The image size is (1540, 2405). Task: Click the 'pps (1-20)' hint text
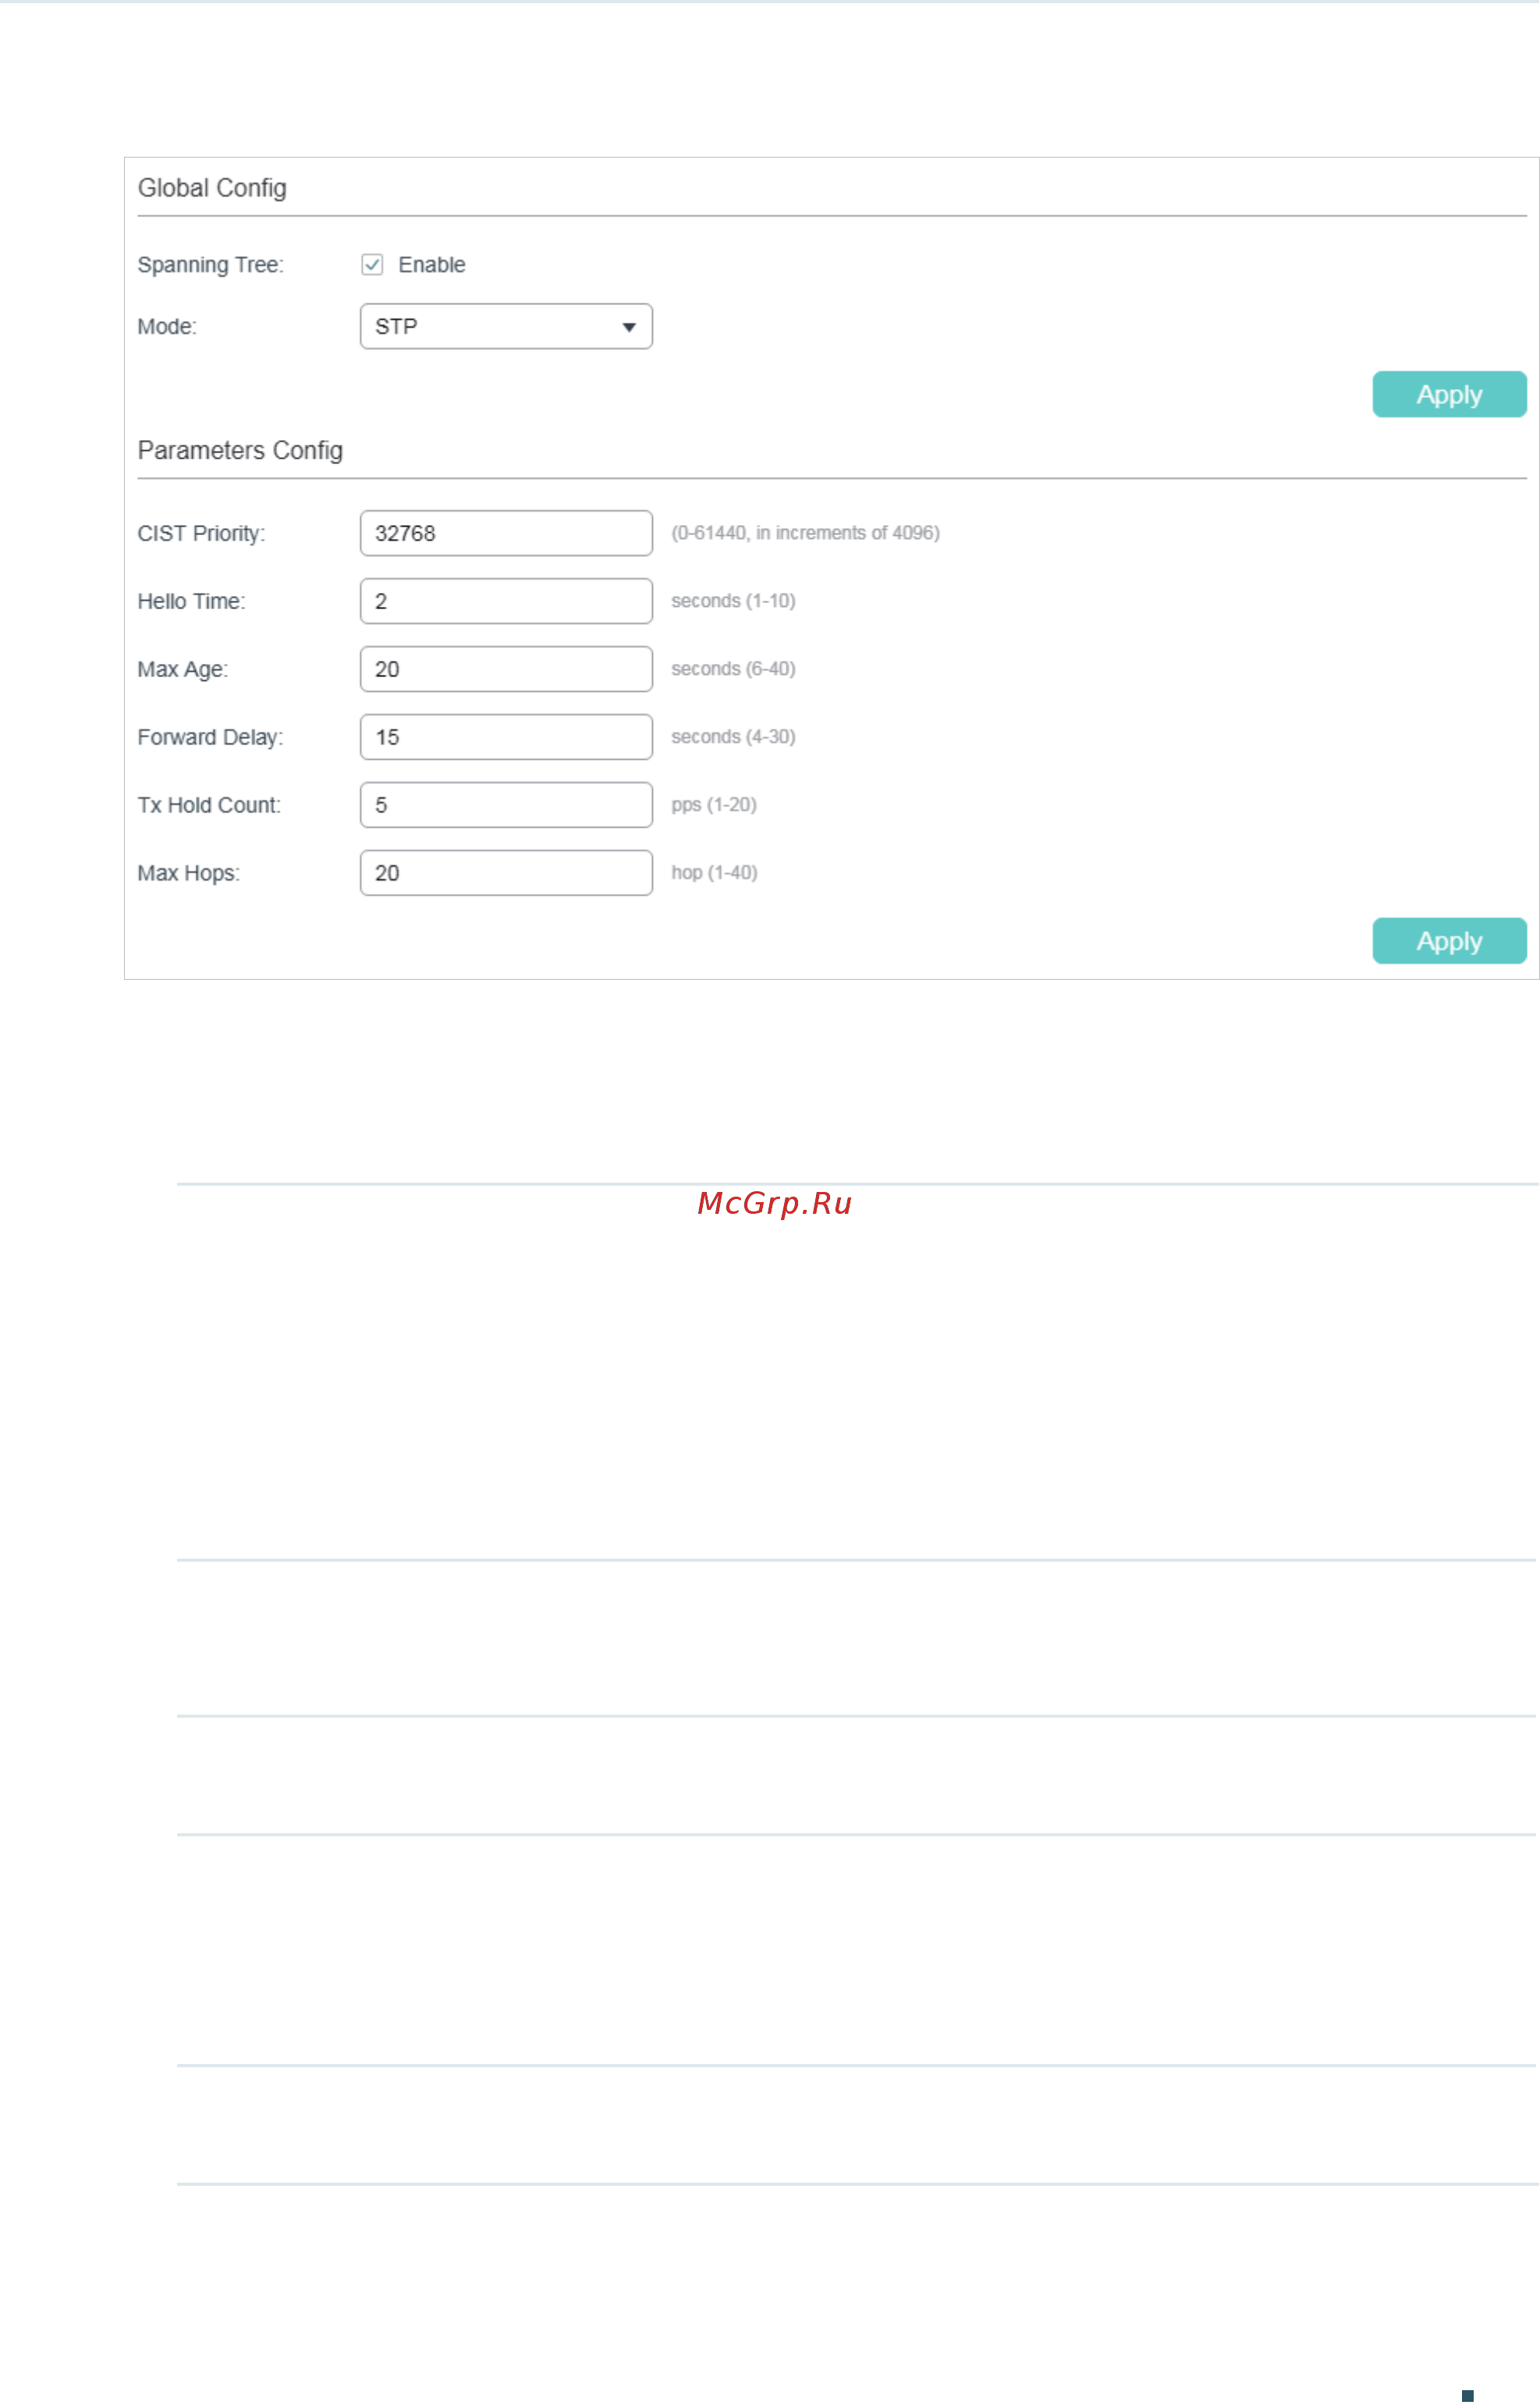click(x=714, y=805)
